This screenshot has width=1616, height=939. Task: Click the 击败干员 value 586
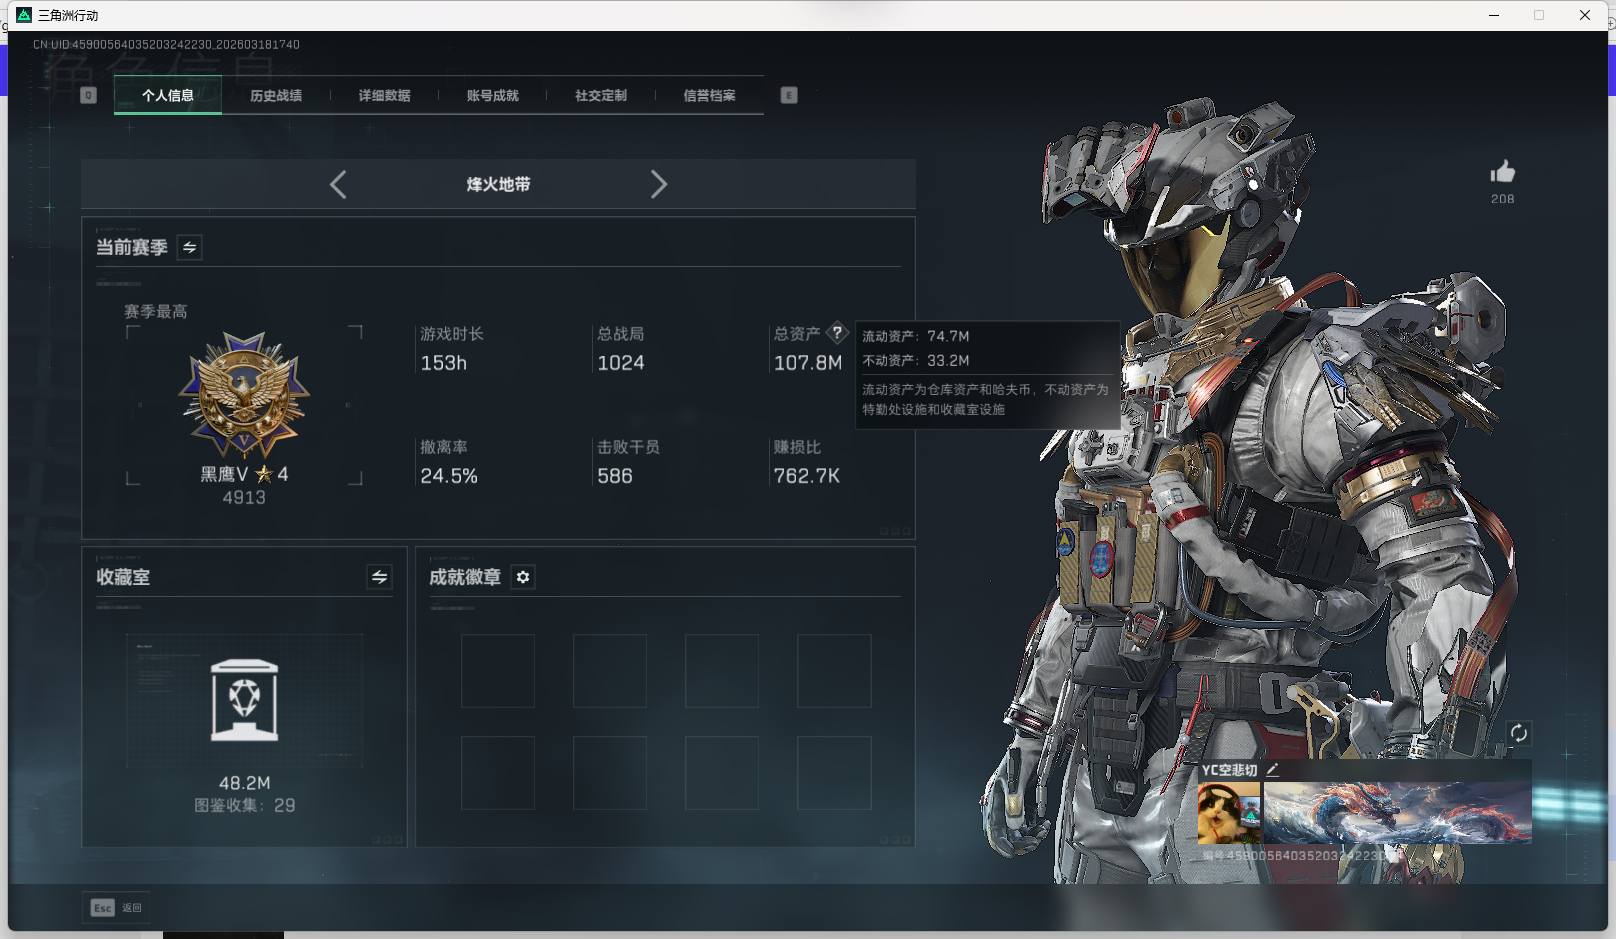coord(615,476)
